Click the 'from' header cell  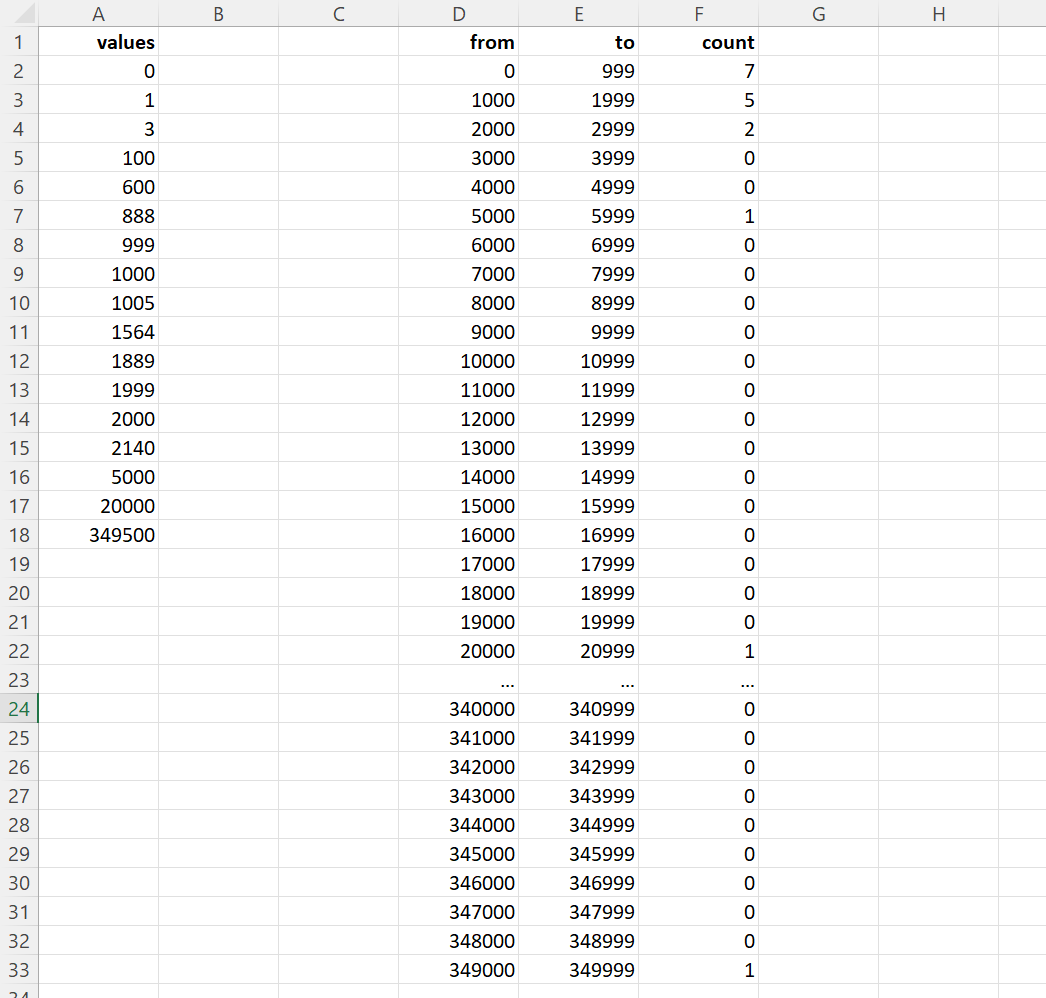458,42
